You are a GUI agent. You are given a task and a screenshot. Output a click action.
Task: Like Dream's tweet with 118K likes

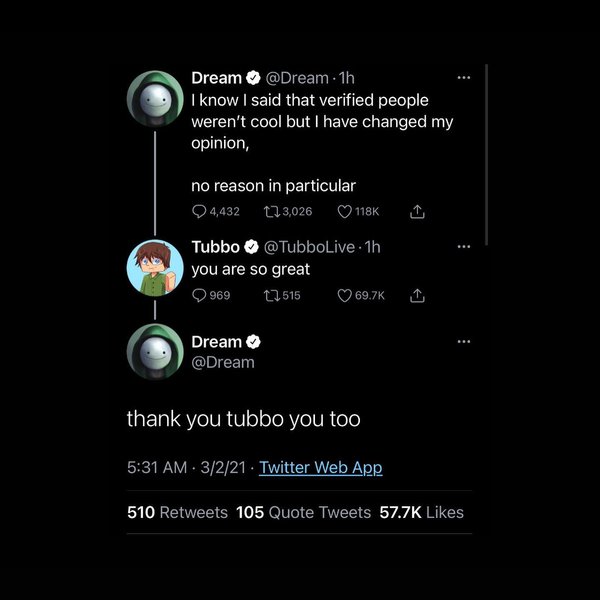[346, 212]
